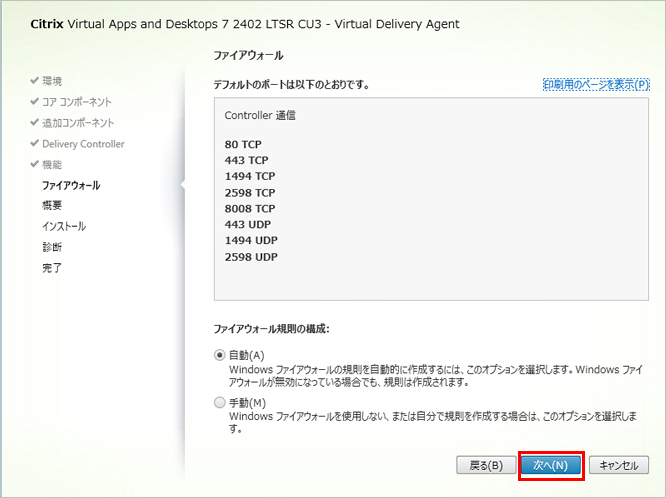This screenshot has height=498, width=666.
Task: Click the checkmark next to コア コンポーネント
Action: coord(35,101)
